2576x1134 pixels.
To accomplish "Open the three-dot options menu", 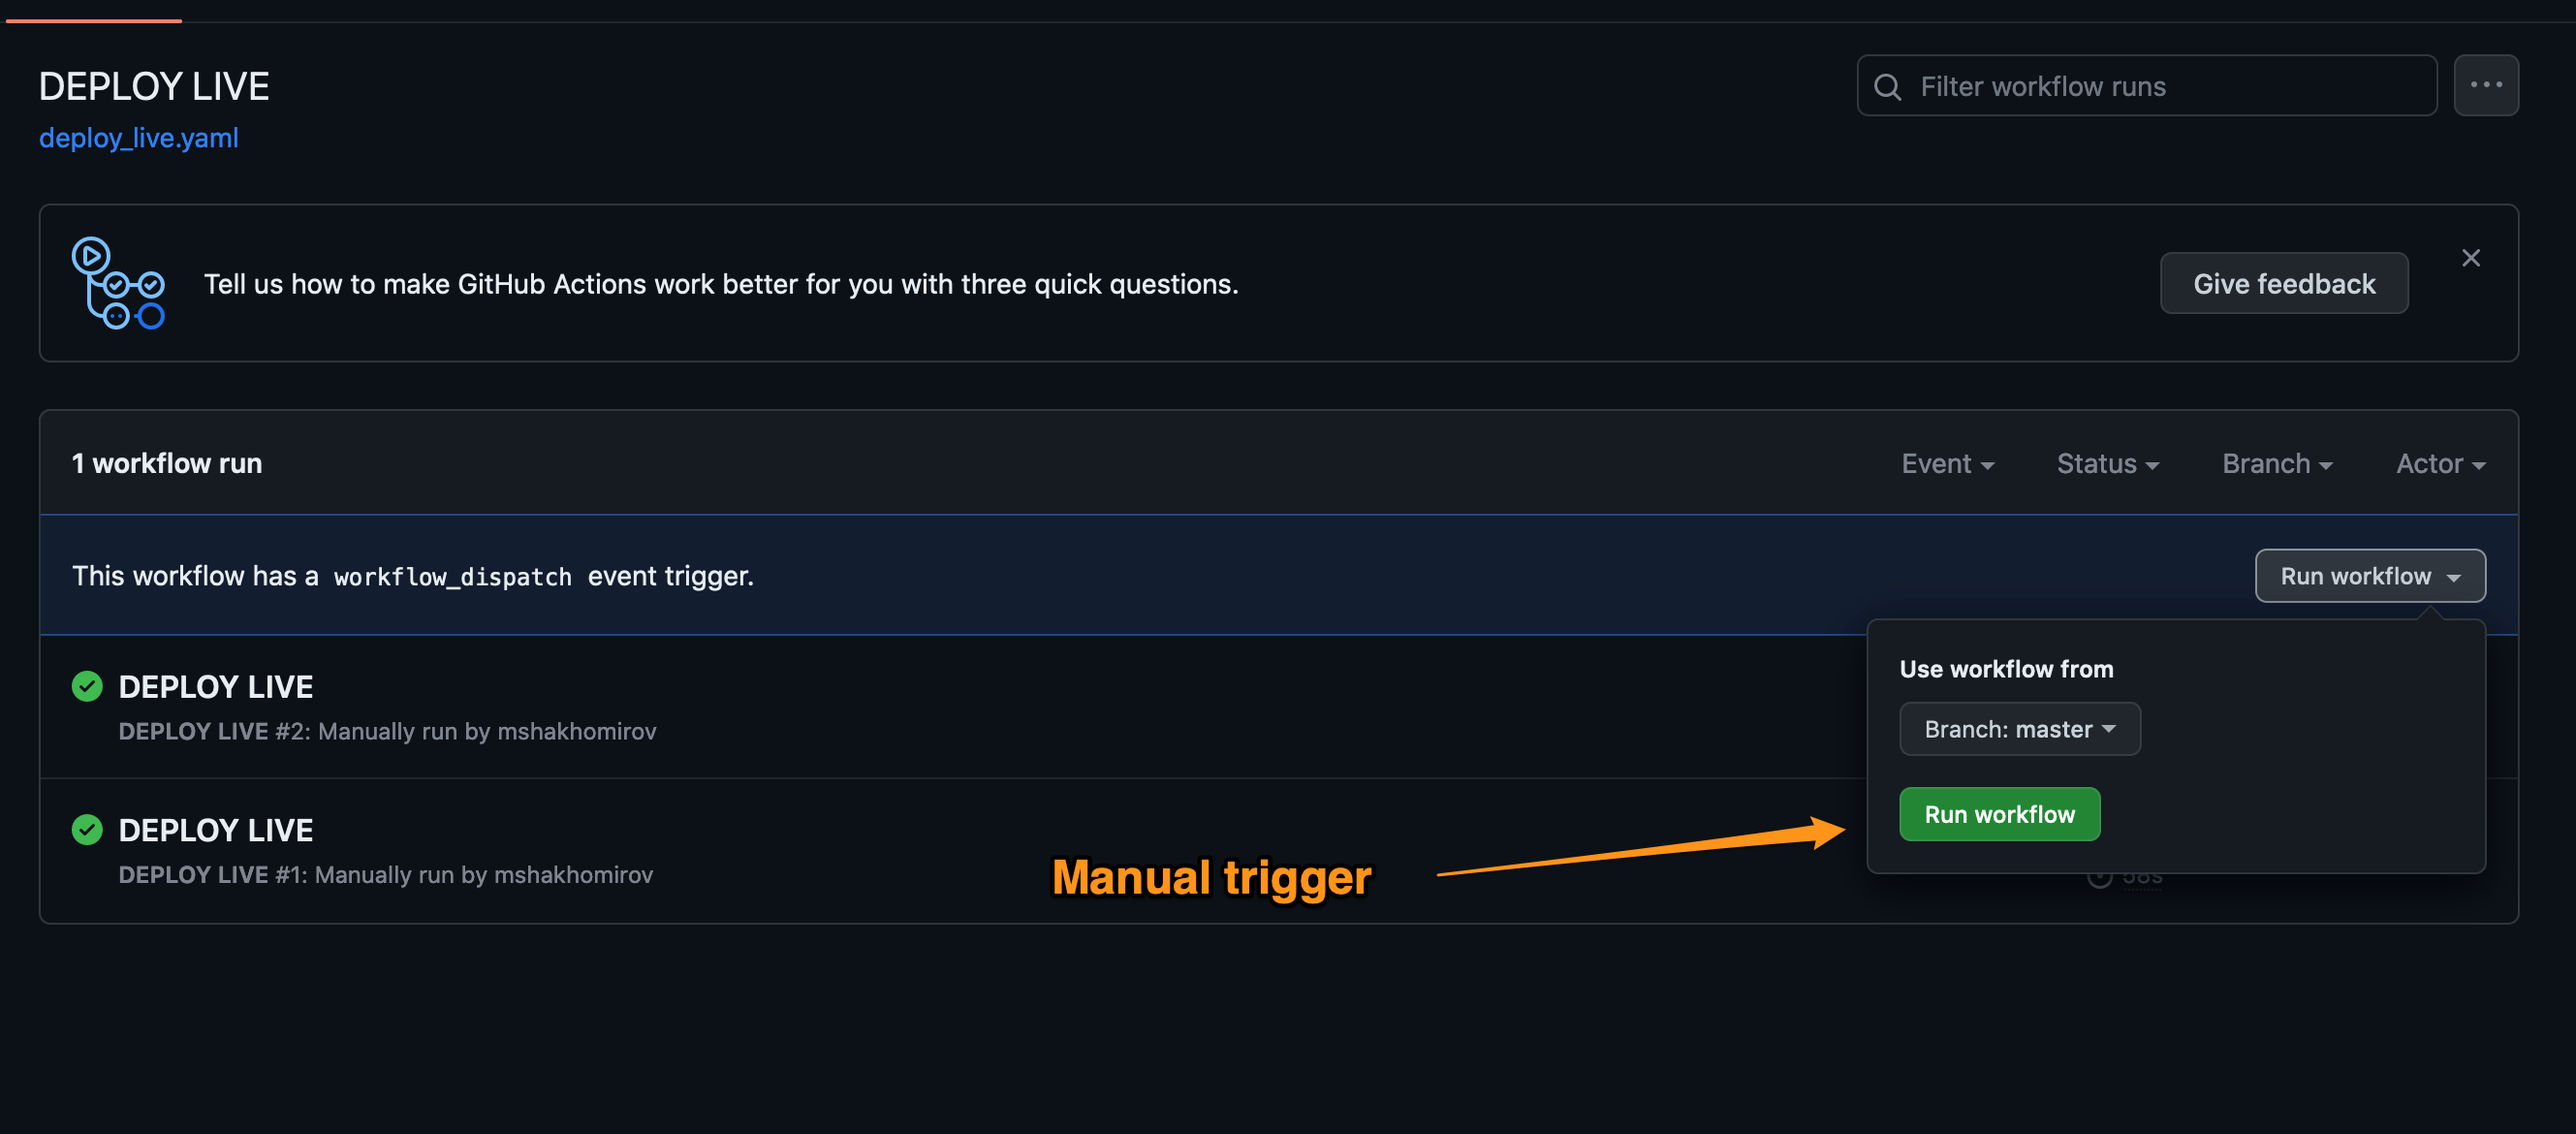I will tap(2485, 86).
